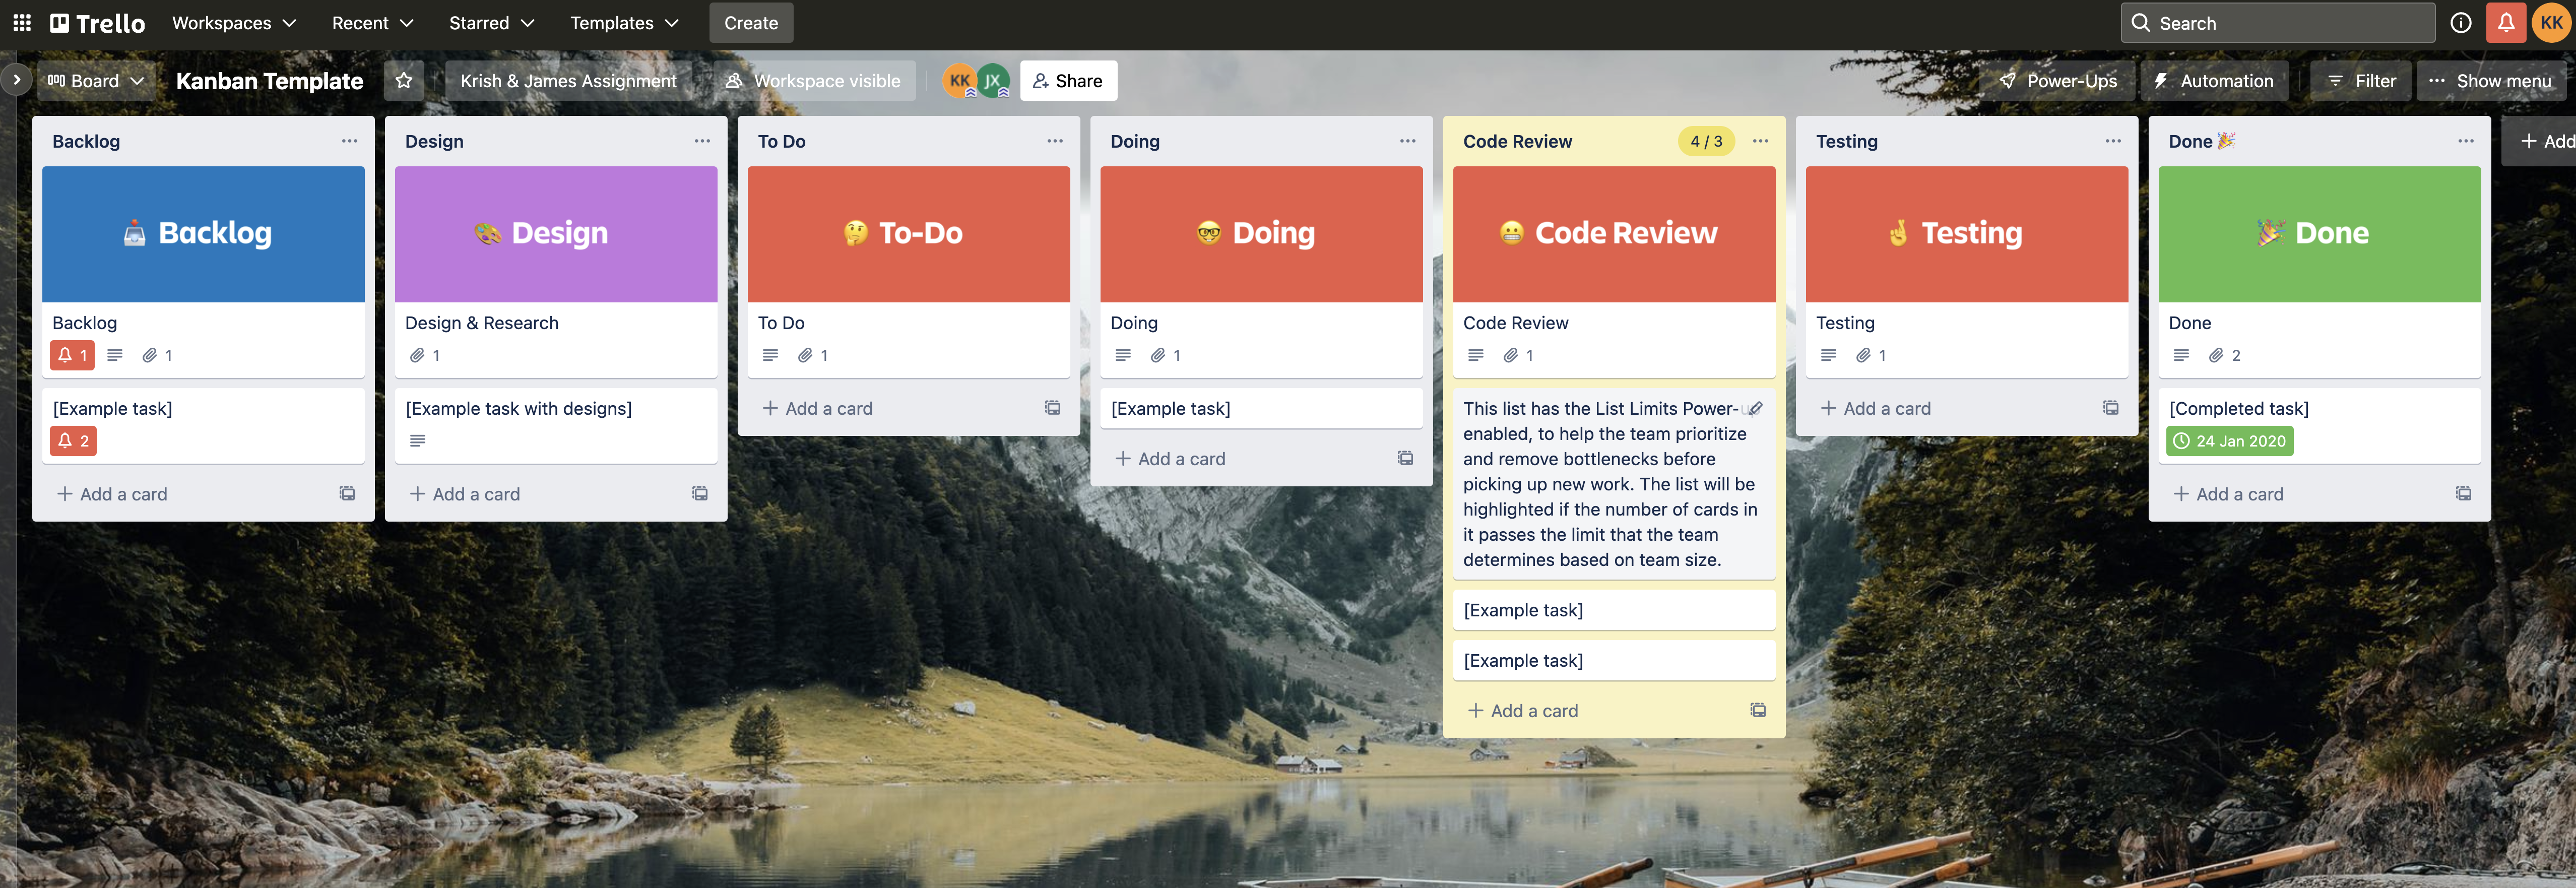Star the Kanban Template board
The height and width of the screenshot is (888, 2576).
point(404,81)
